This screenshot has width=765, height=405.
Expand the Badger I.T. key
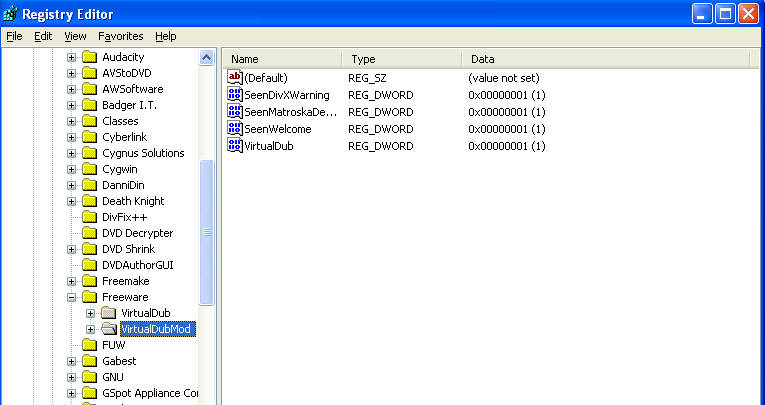[x=72, y=105]
